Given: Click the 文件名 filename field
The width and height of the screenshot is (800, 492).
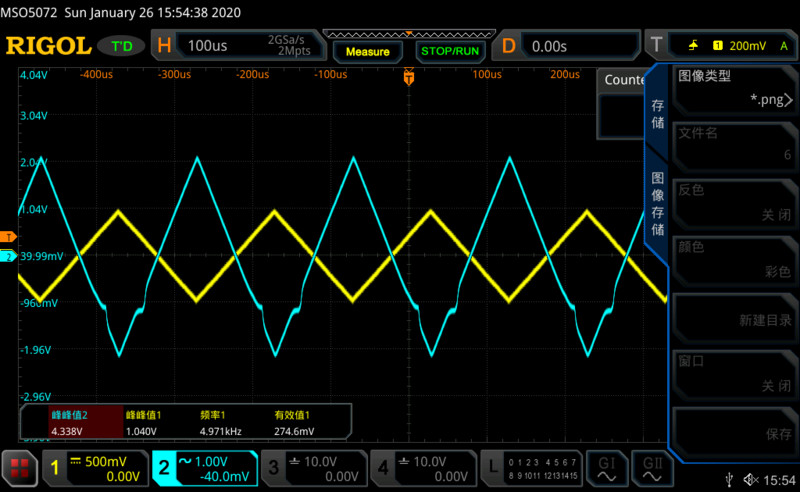Looking at the screenshot, I should click(735, 144).
